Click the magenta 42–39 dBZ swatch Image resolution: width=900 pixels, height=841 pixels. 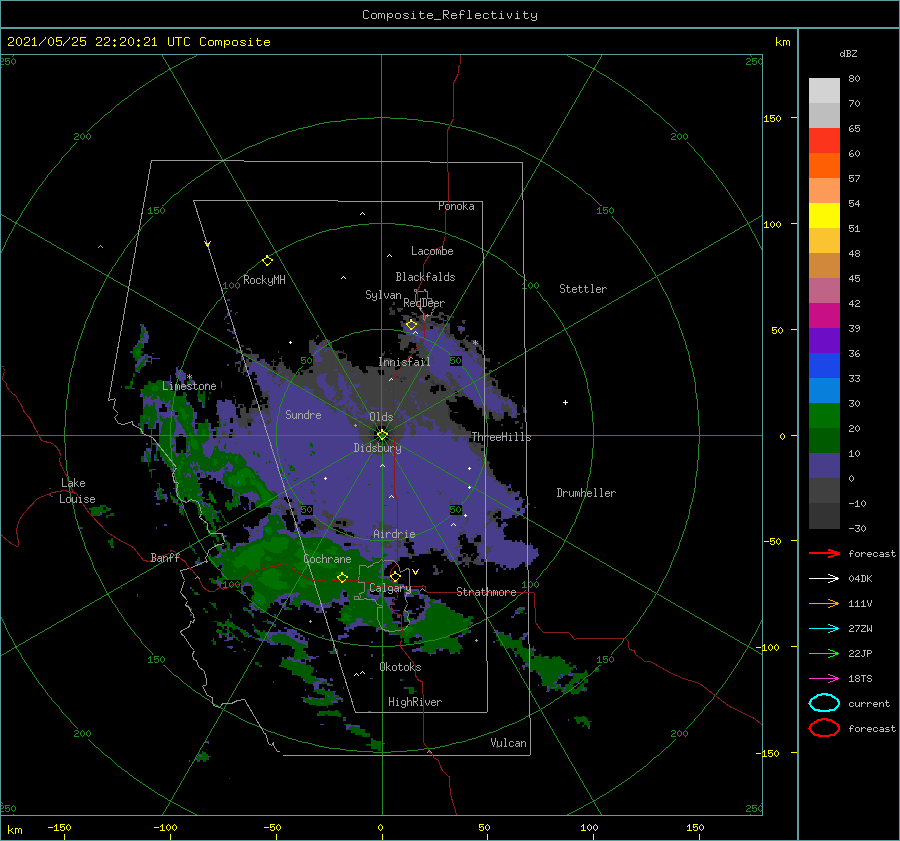pyautogui.click(x=824, y=316)
